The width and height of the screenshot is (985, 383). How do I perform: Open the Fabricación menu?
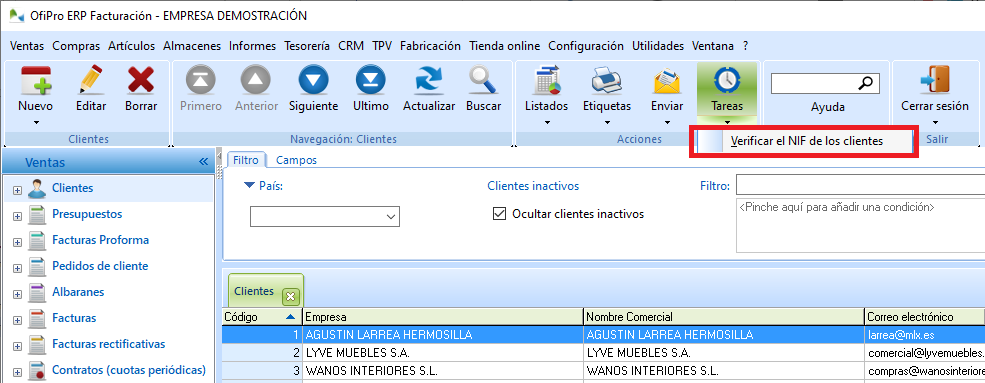click(x=430, y=46)
